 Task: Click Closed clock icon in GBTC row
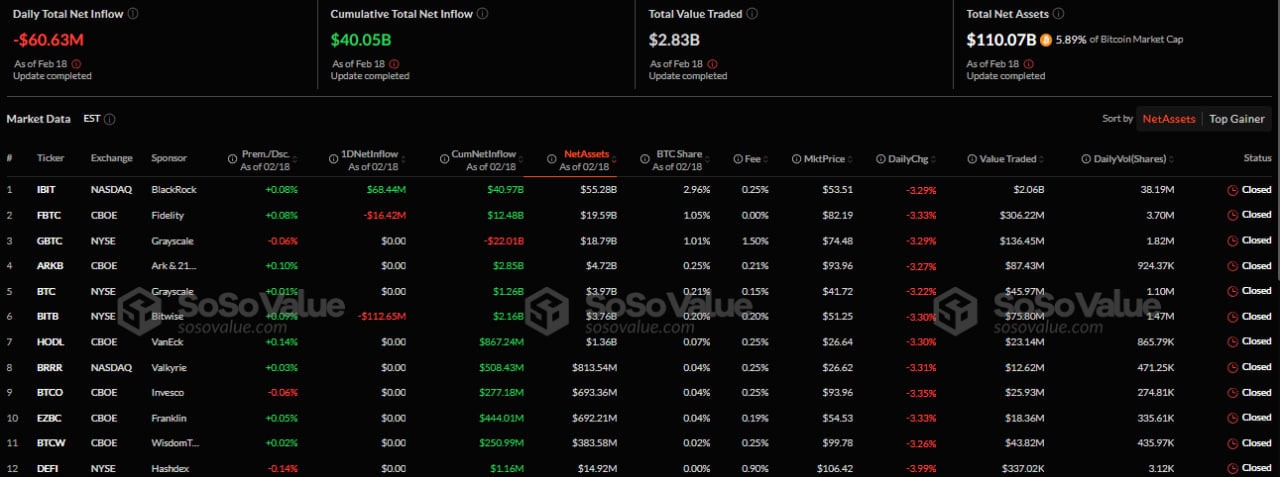(x=1232, y=240)
